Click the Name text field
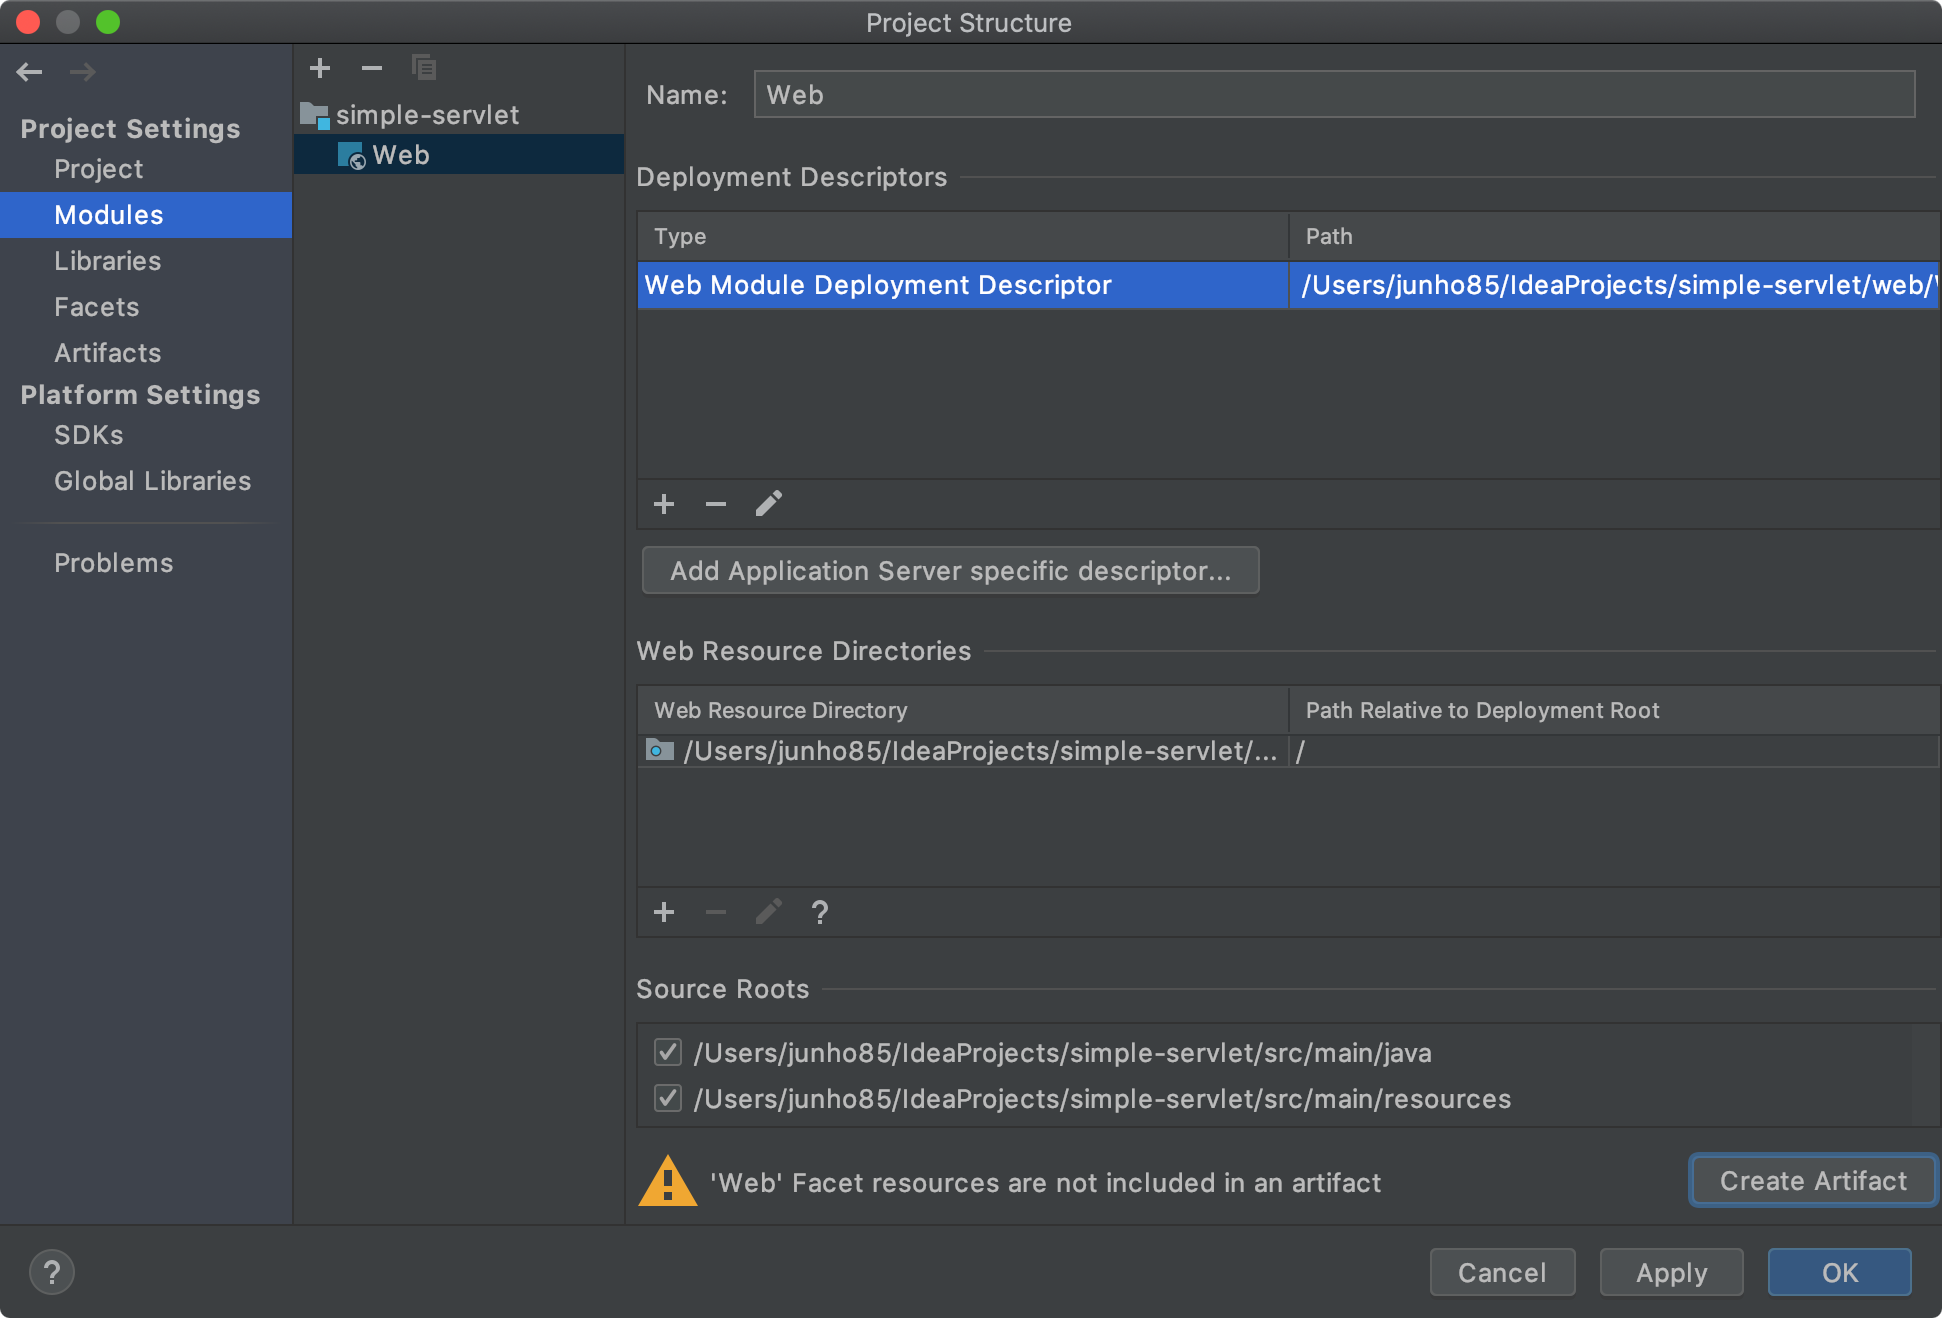 point(1334,95)
